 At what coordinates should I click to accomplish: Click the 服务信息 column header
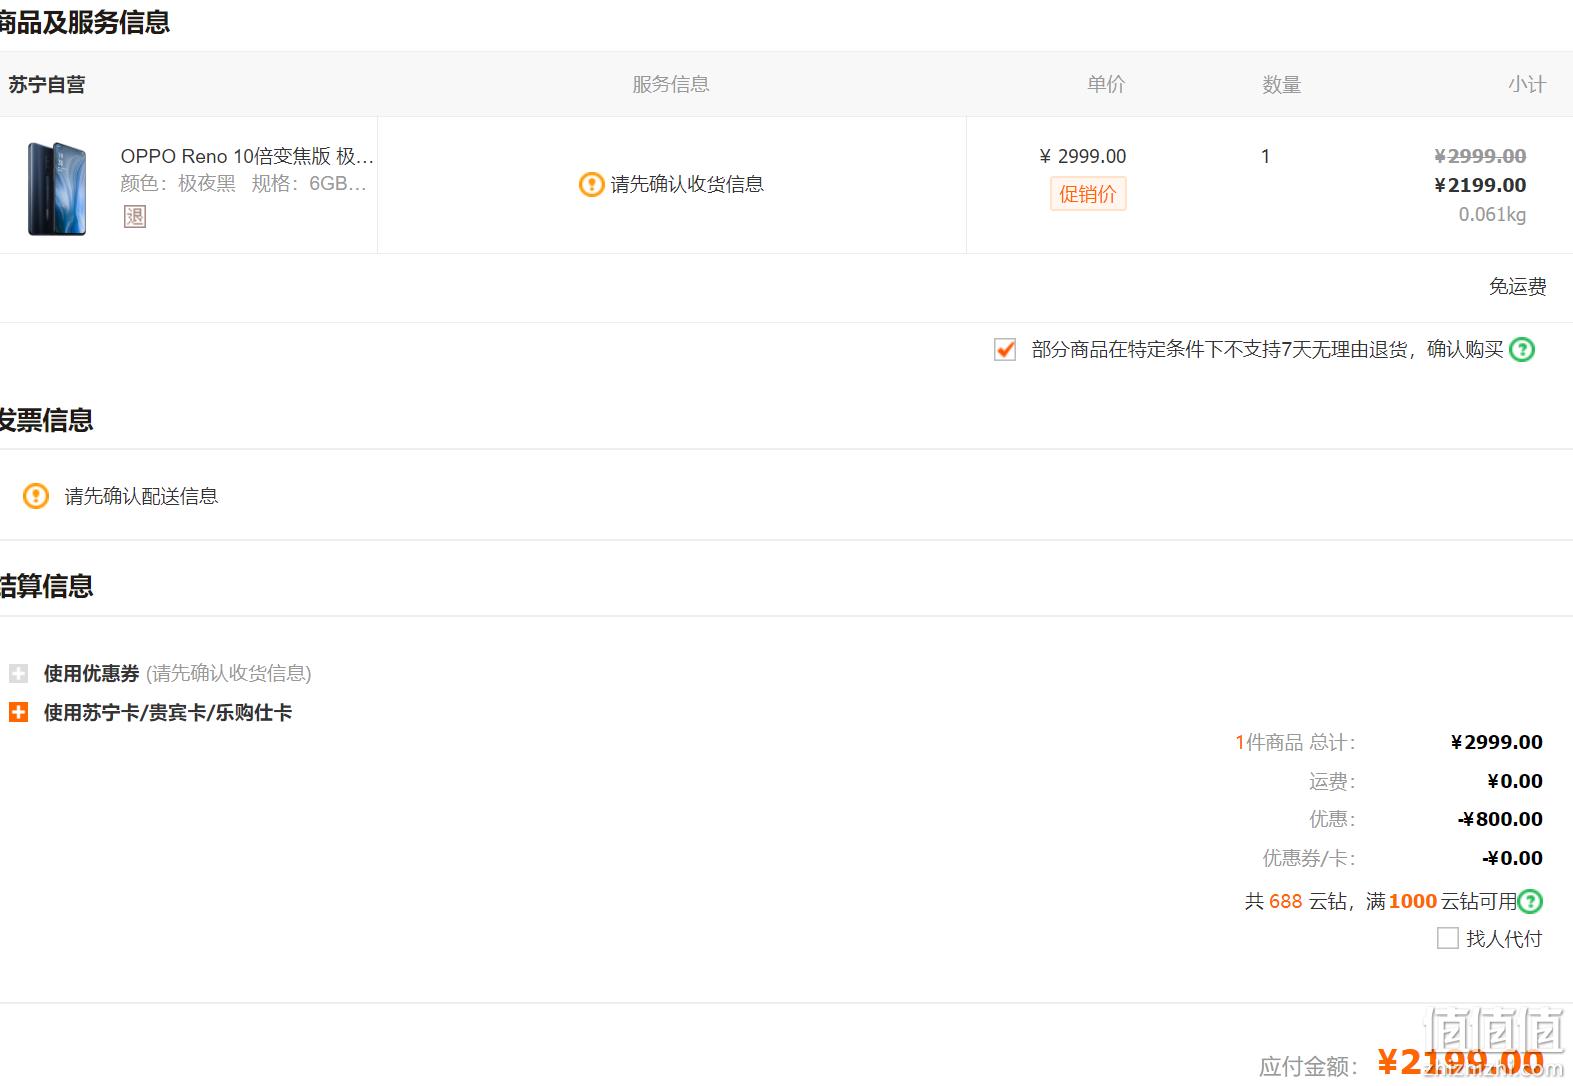671,85
